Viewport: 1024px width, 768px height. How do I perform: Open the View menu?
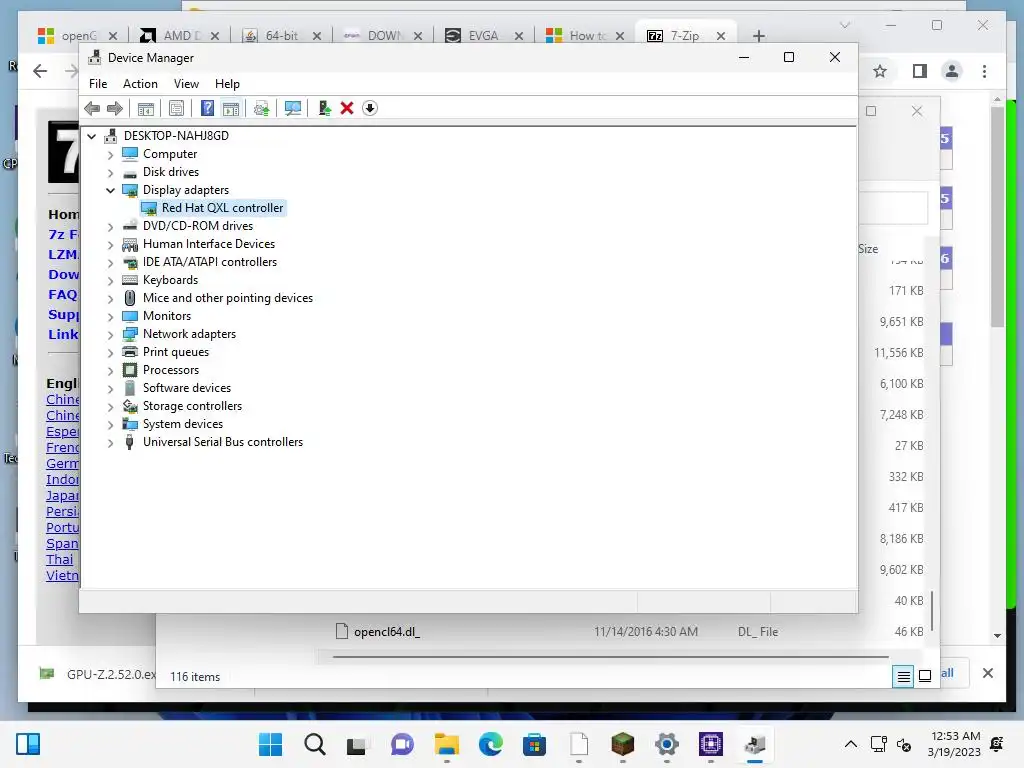[186, 84]
